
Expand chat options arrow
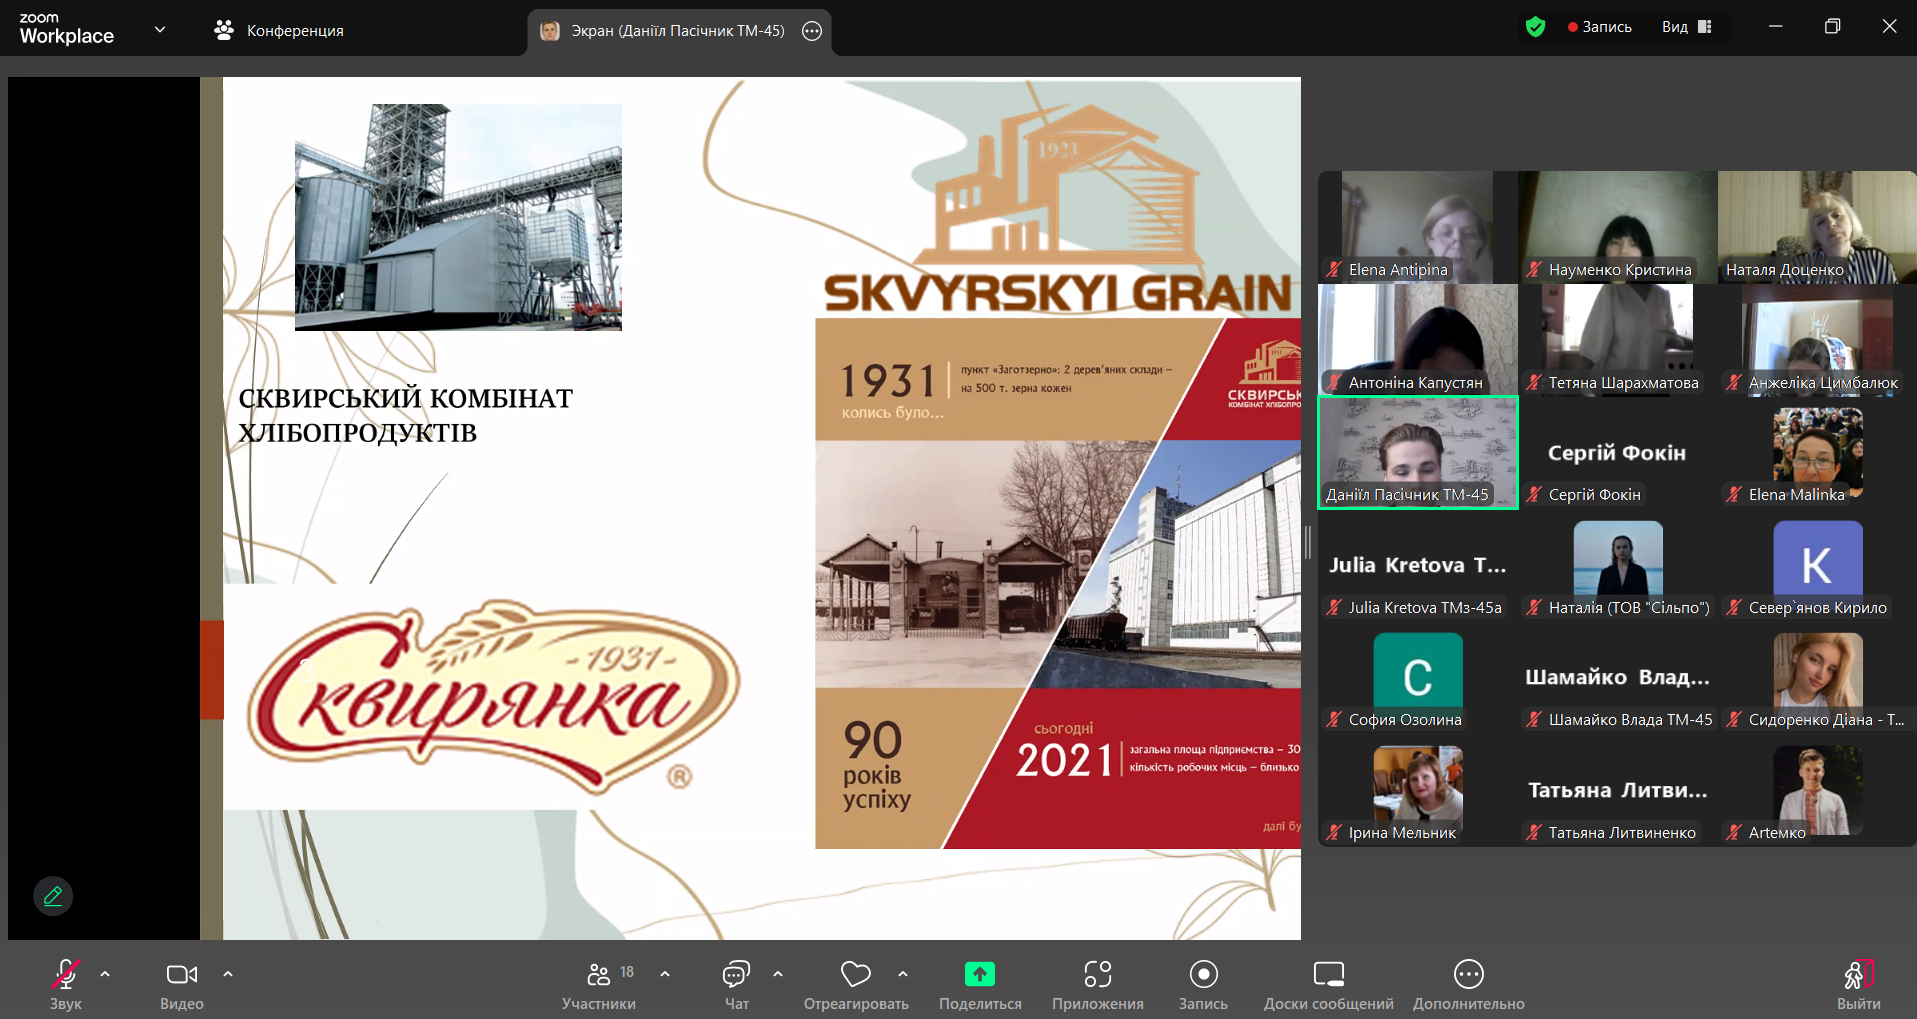[x=778, y=974]
